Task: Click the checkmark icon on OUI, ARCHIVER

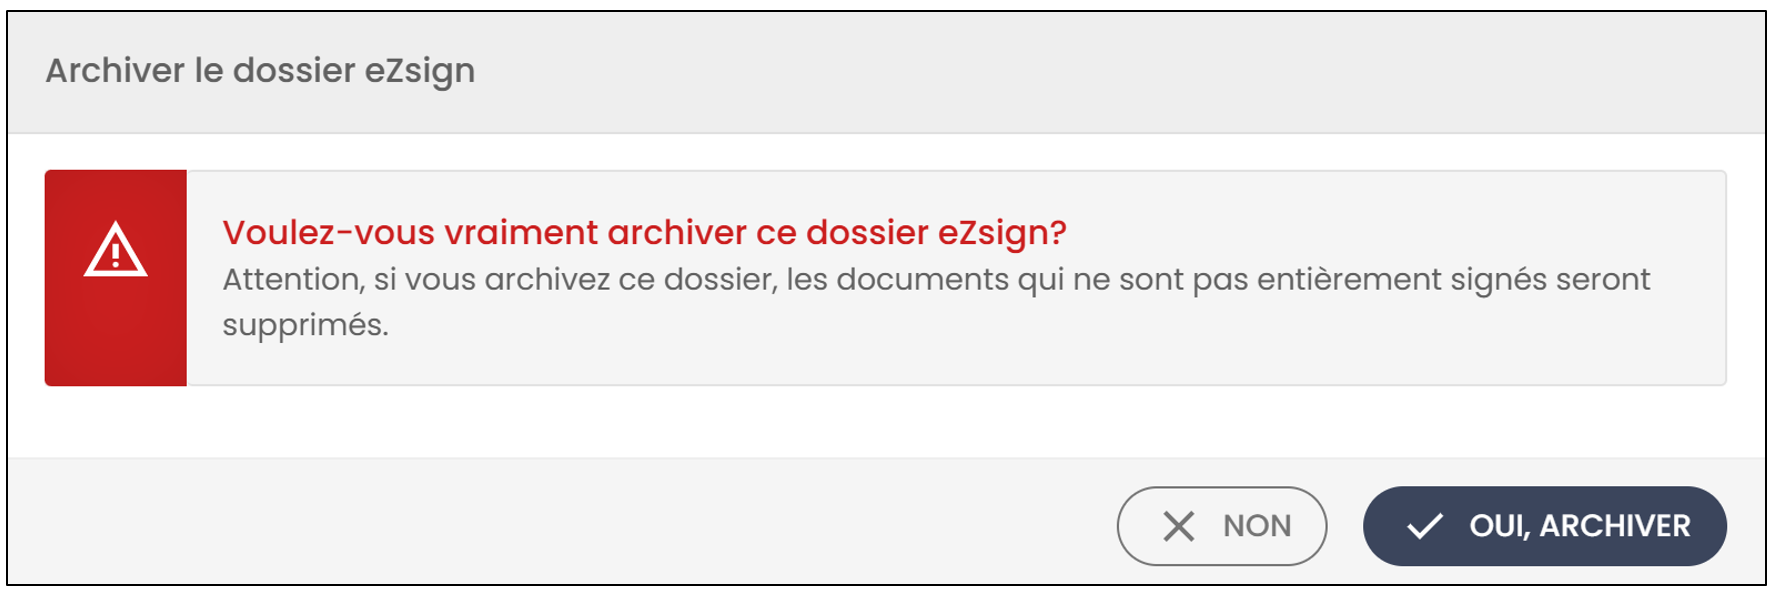Action: pyautogui.click(x=1425, y=526)
